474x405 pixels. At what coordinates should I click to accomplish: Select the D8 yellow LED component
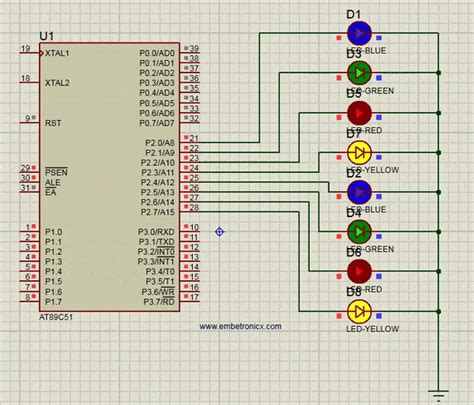point(359,312)
